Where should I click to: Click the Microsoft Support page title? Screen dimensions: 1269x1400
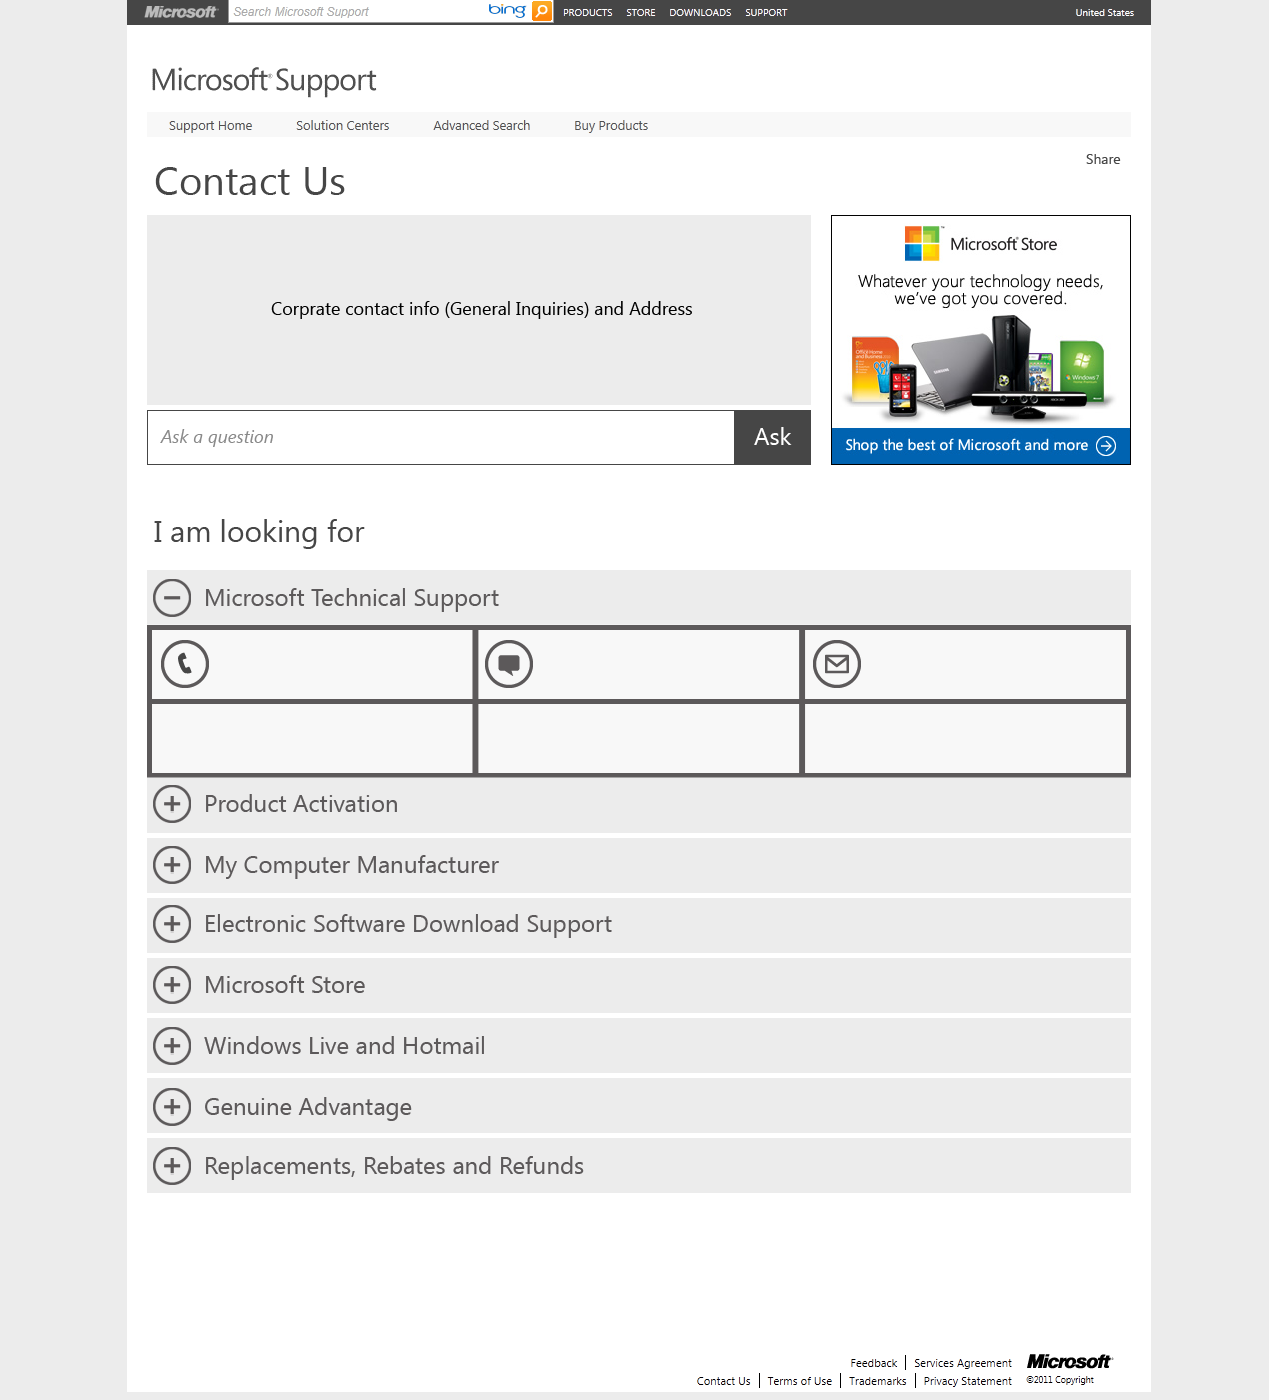pos(263,80)
